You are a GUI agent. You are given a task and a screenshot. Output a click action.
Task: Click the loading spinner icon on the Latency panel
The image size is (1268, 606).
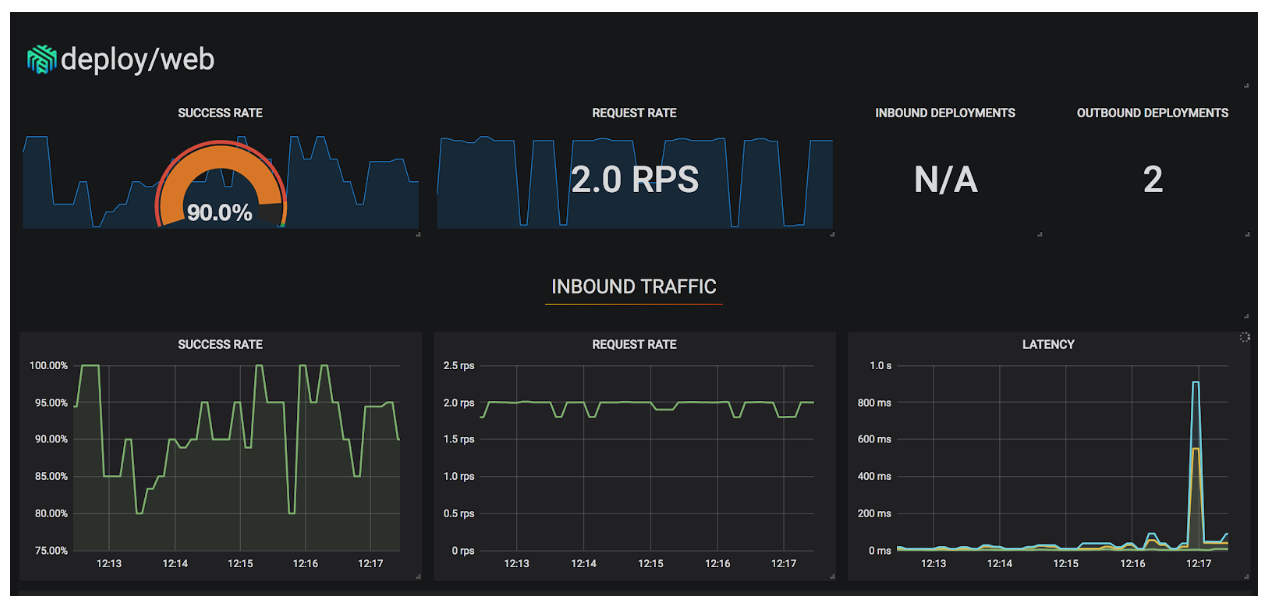coord(1244,337)
